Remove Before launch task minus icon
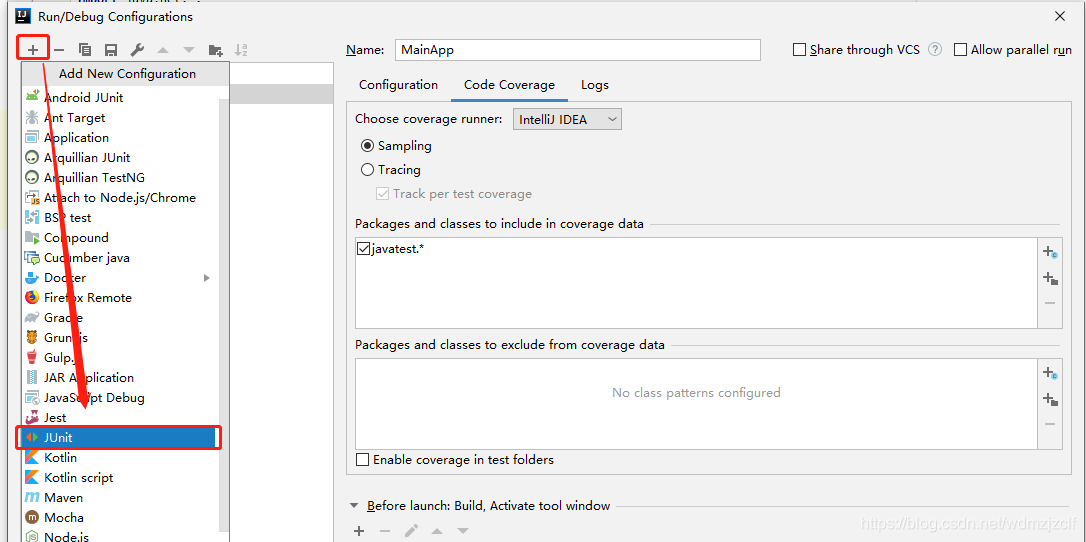1086x542 pixels. coord(385,532)
